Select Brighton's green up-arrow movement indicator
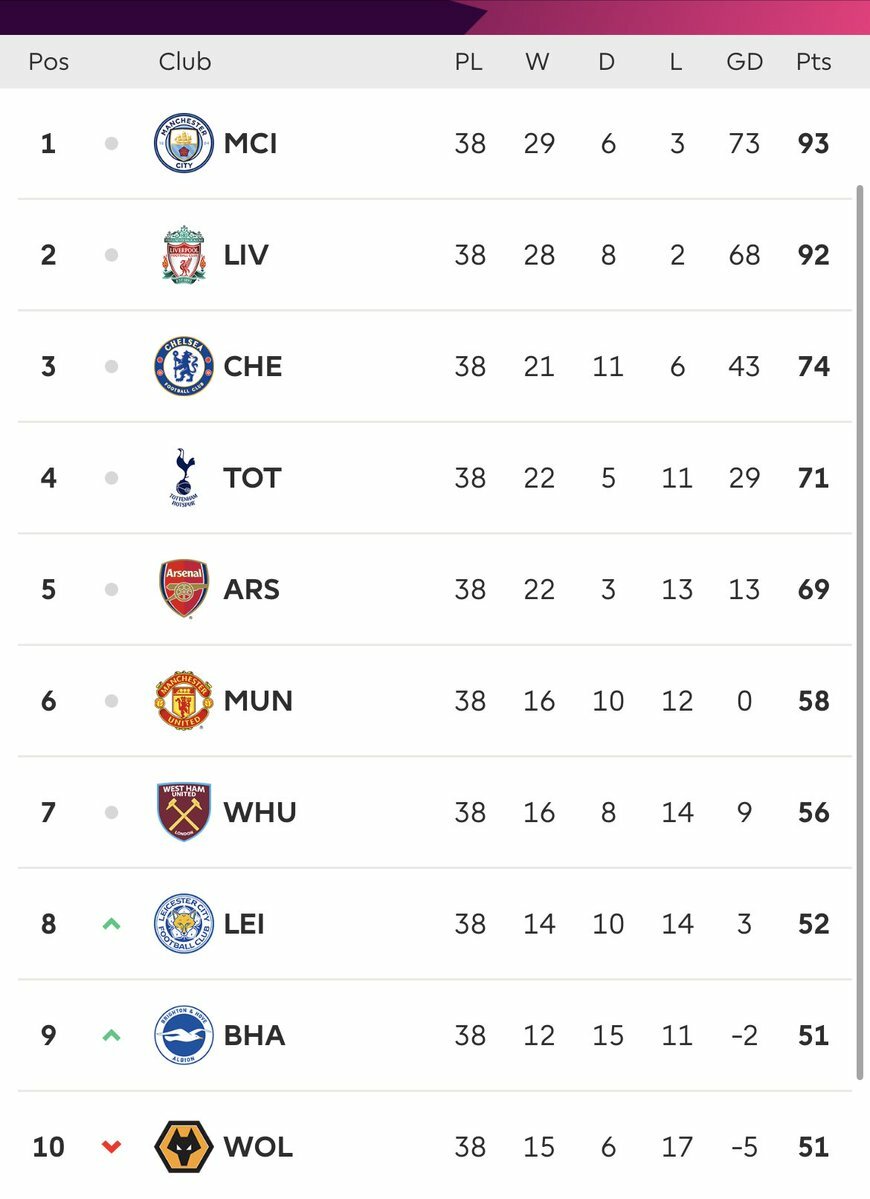Image resolution: width=870 pixels, height=1199 pixels. [x=112, y=1035]
